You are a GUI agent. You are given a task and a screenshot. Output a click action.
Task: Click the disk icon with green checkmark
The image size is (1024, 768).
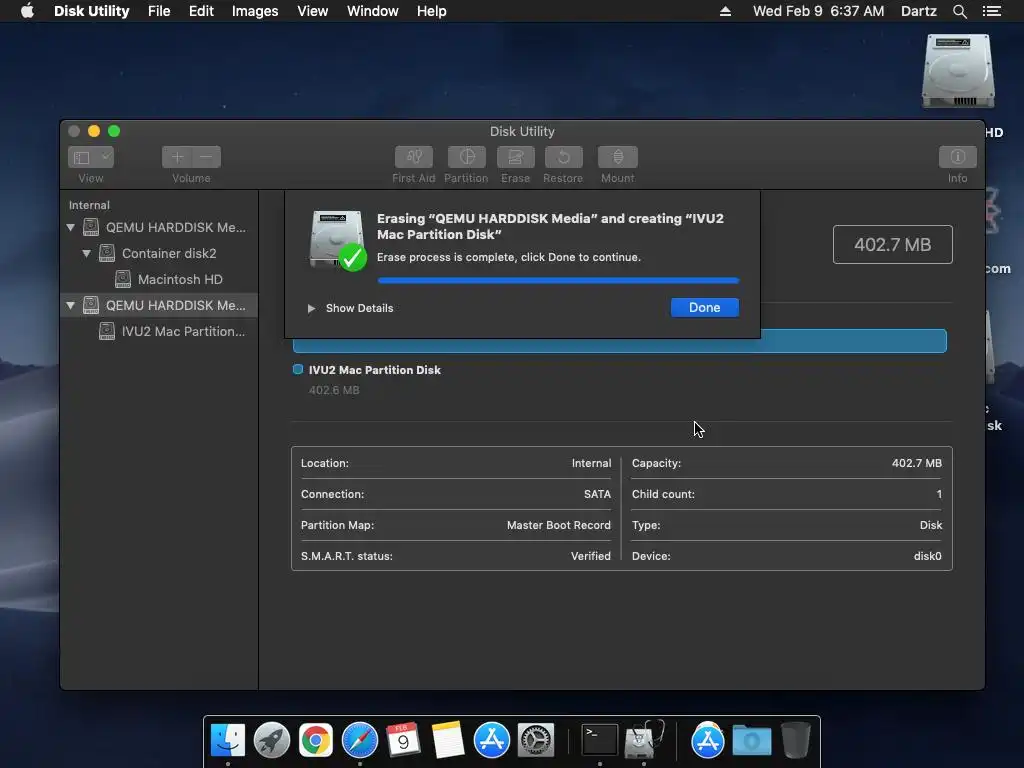[x=338, y=240]
